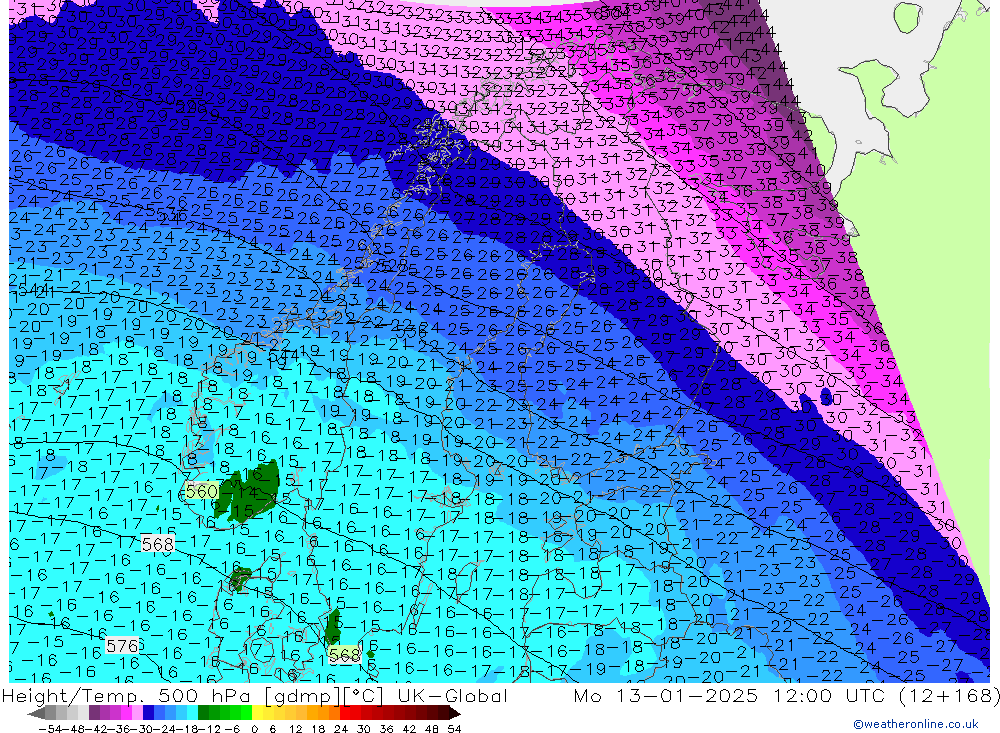Viewport: 1000px width, 733px height.
Task: Click the '54' maximum scale value label
Action: [454, 729]
